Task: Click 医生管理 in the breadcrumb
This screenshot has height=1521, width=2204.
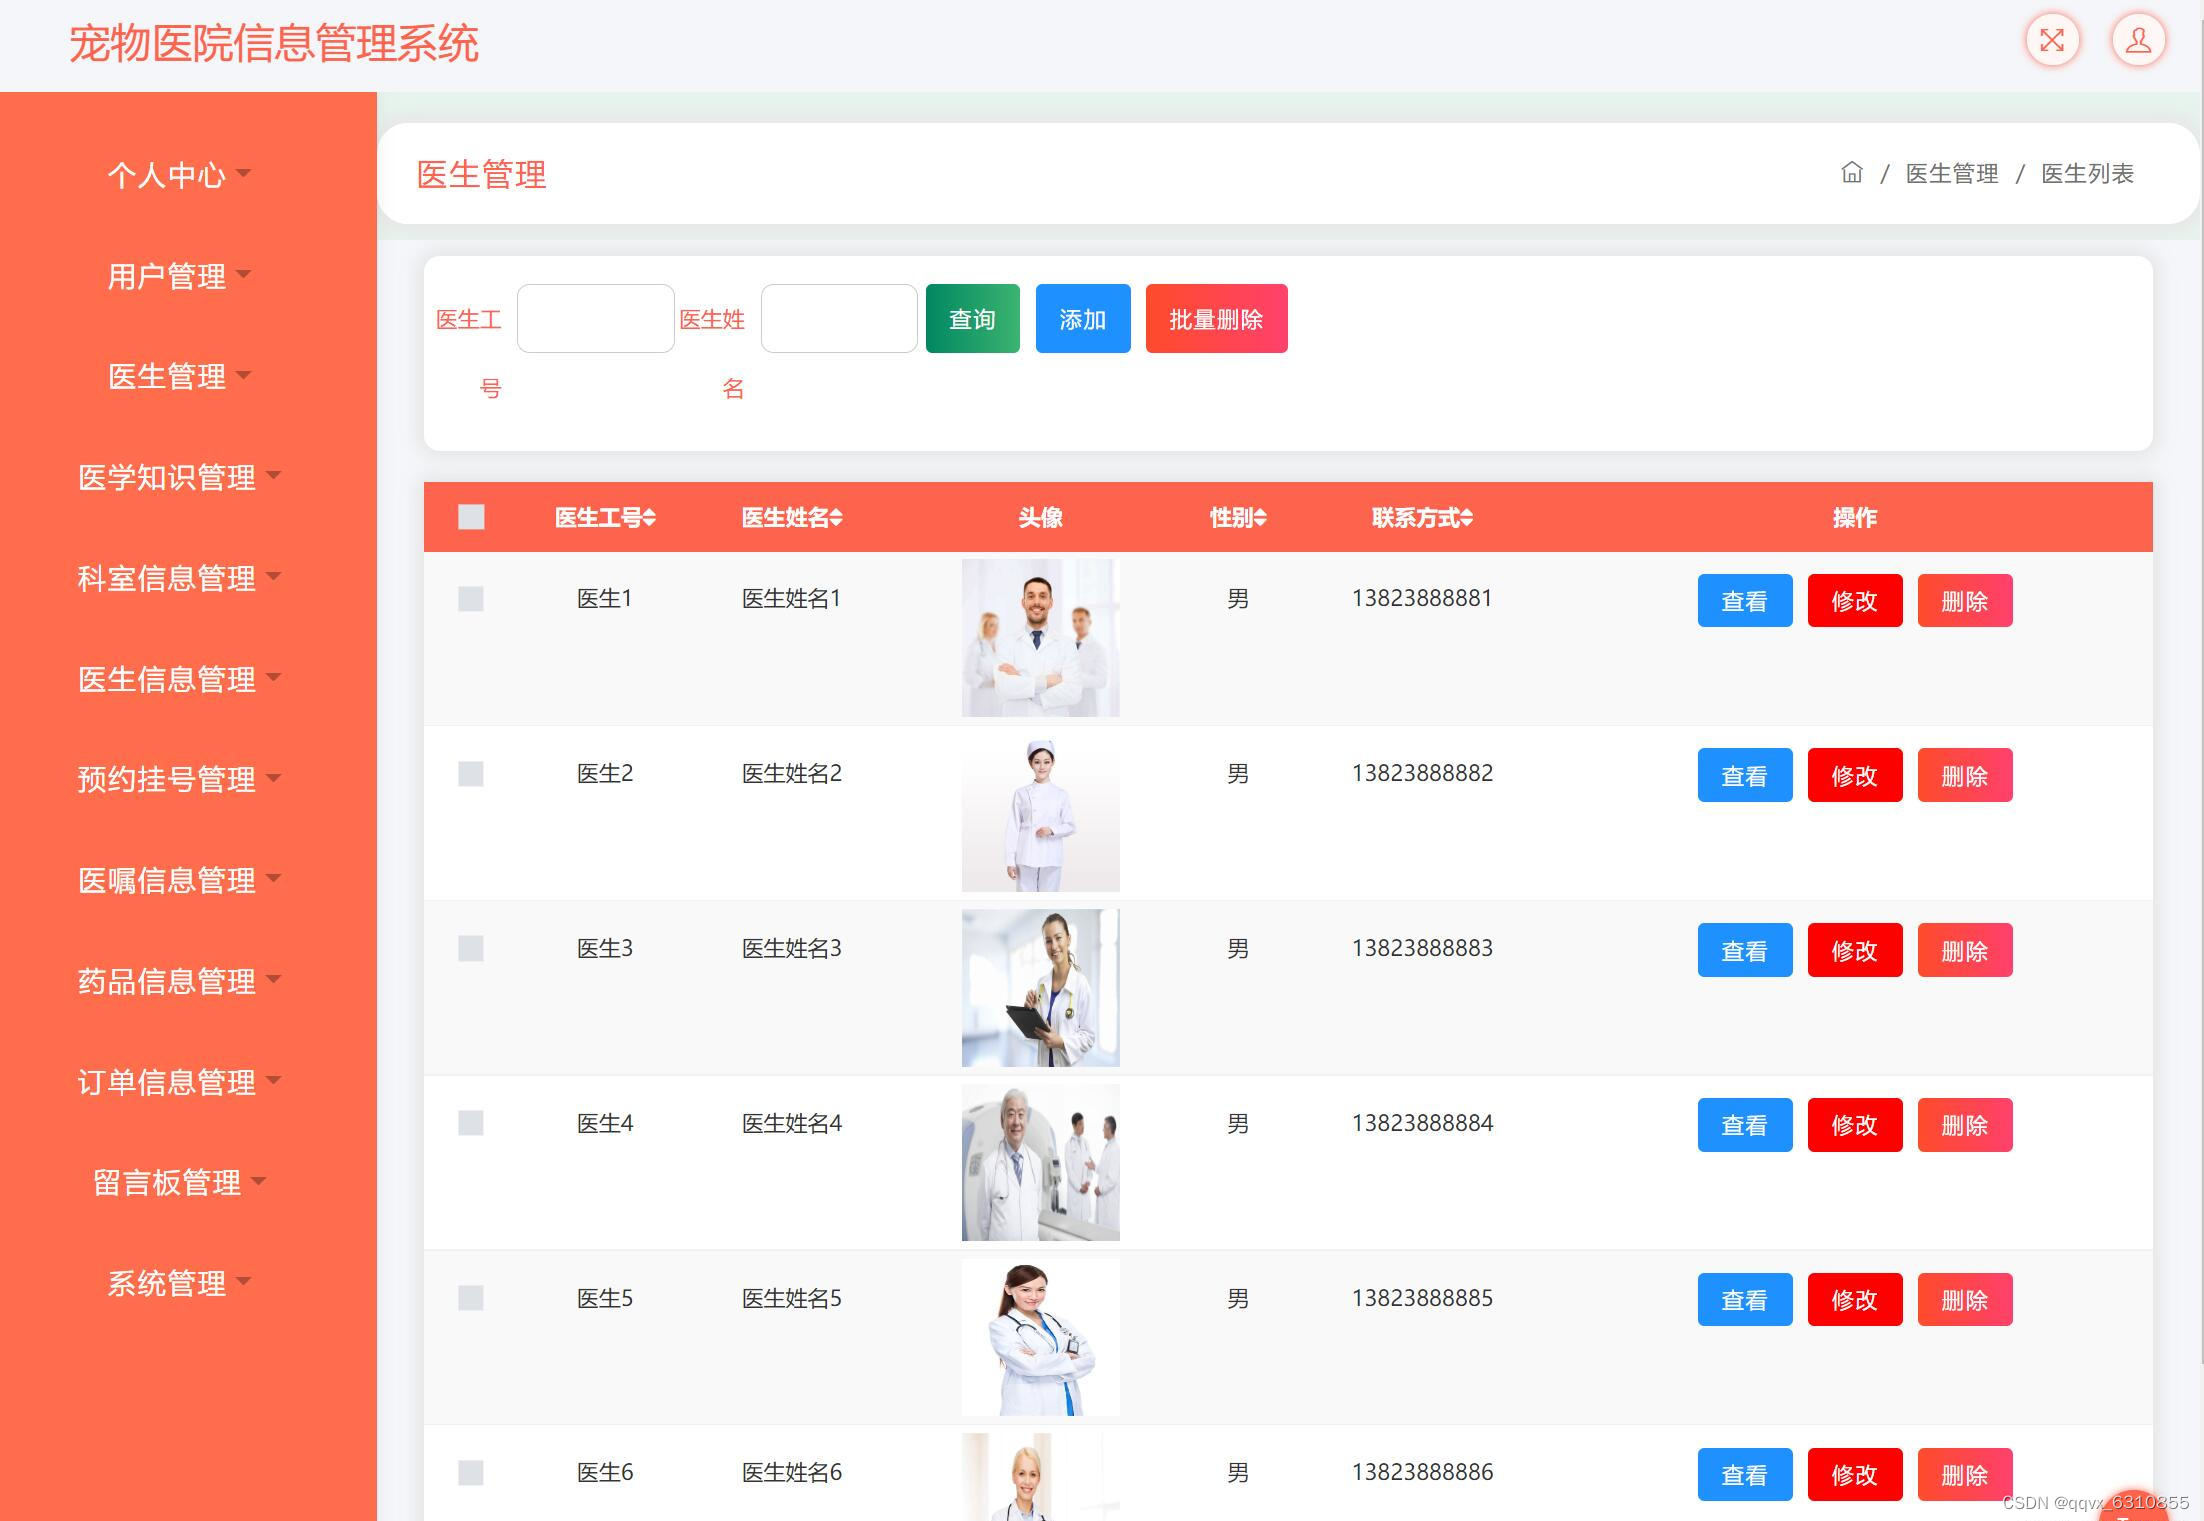Action: tap(1951, 174)
